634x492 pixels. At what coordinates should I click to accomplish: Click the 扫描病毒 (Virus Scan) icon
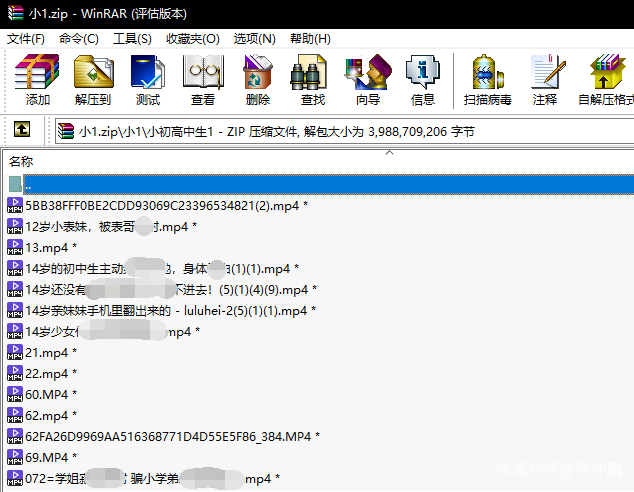[x=488, y=80]
